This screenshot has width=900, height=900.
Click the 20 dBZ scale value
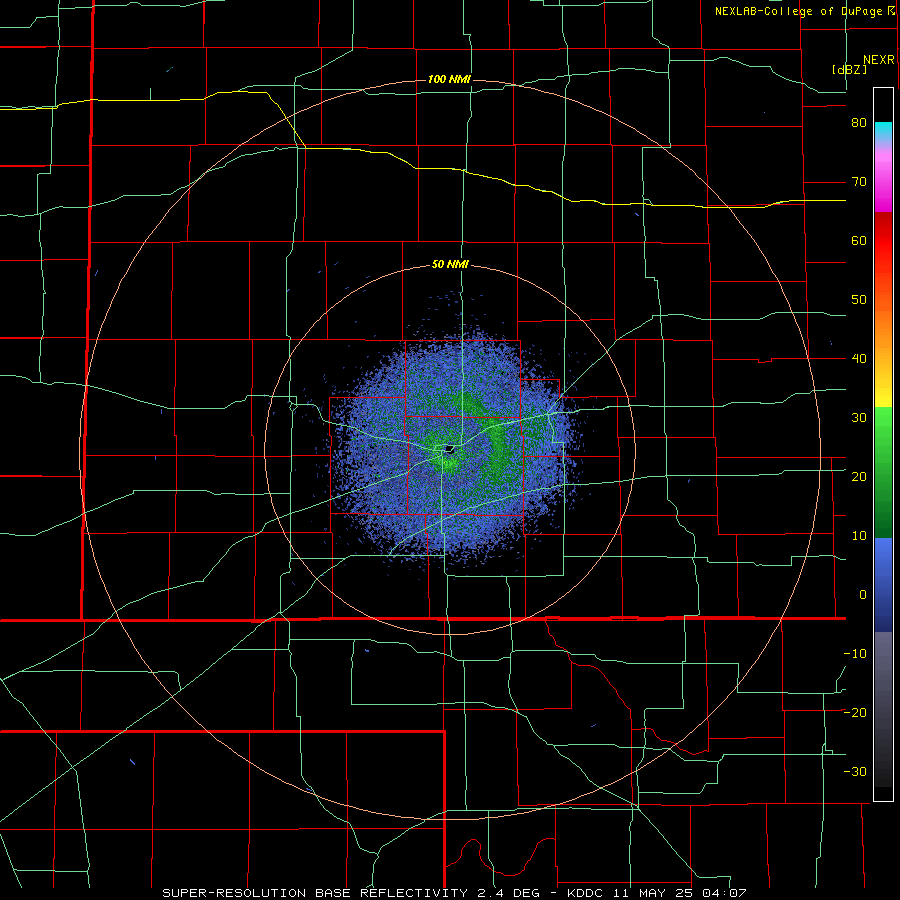[859, 476]
